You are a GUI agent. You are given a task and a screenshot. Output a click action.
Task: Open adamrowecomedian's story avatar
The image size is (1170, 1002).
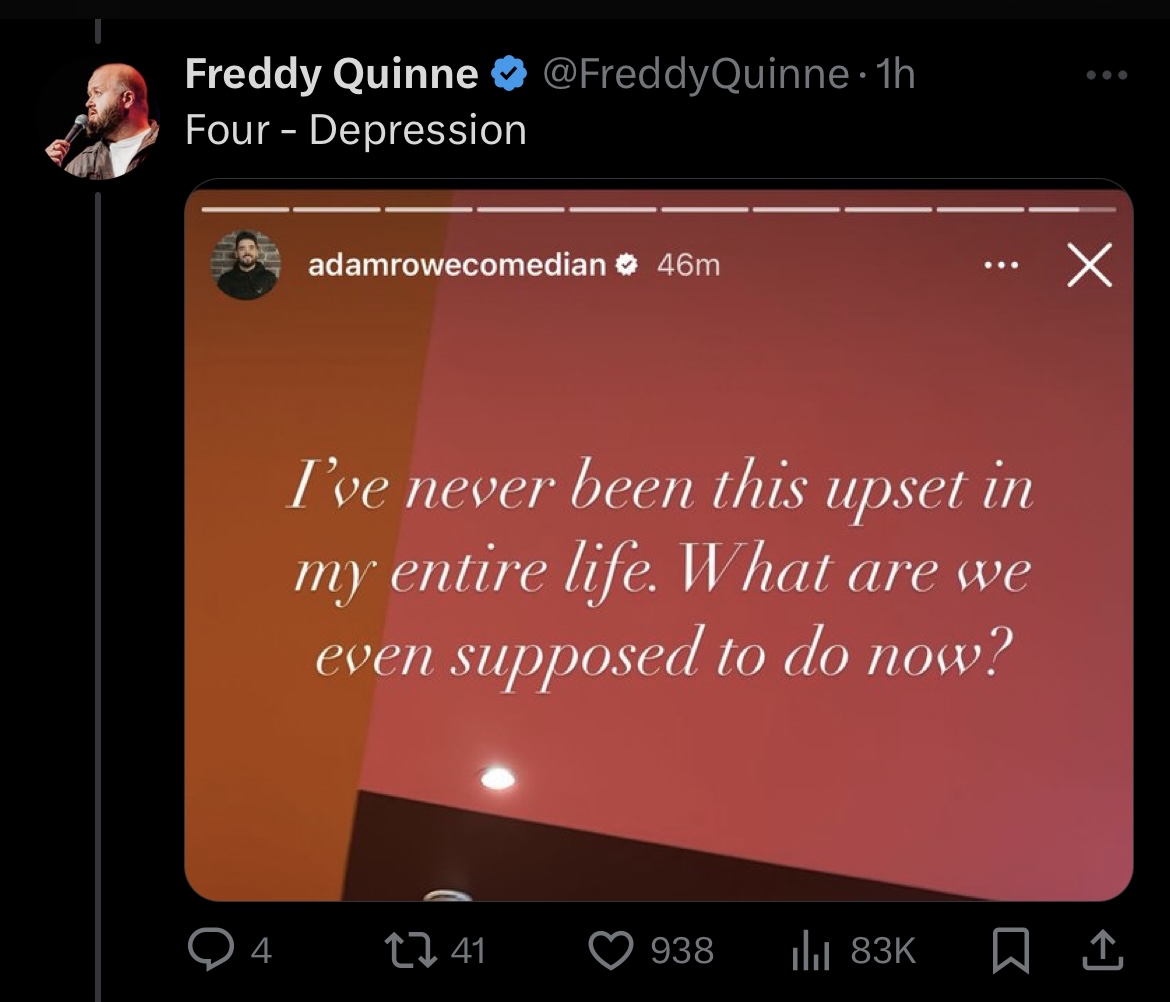[245, 265]
